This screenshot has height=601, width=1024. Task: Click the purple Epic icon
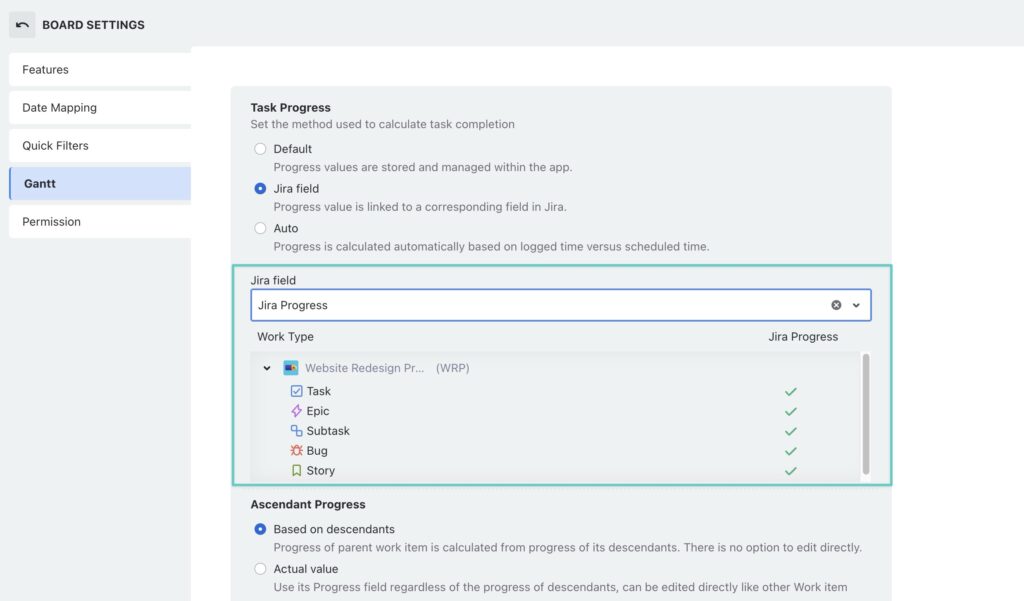coord(294,411)
